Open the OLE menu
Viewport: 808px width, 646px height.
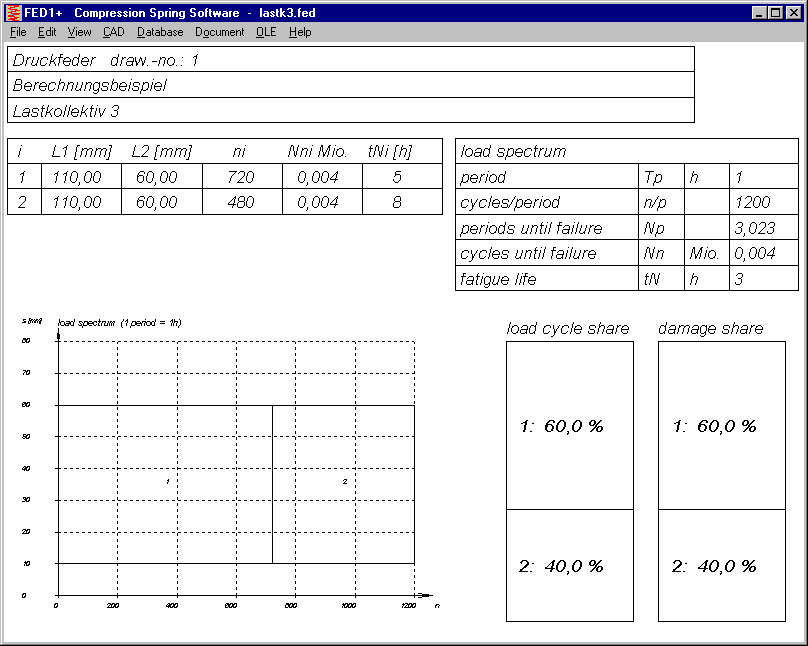point(266,32)
